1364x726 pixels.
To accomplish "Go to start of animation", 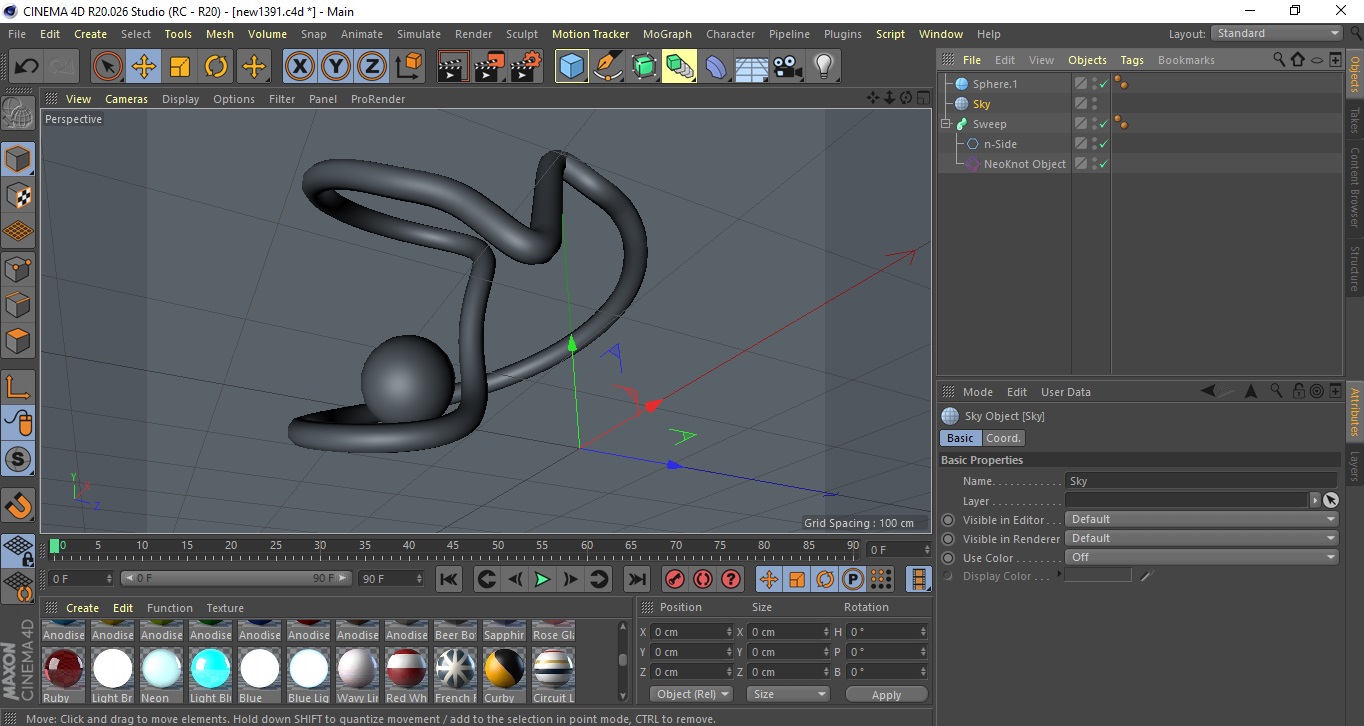I will pyautogui.click(x=449, y=579).
